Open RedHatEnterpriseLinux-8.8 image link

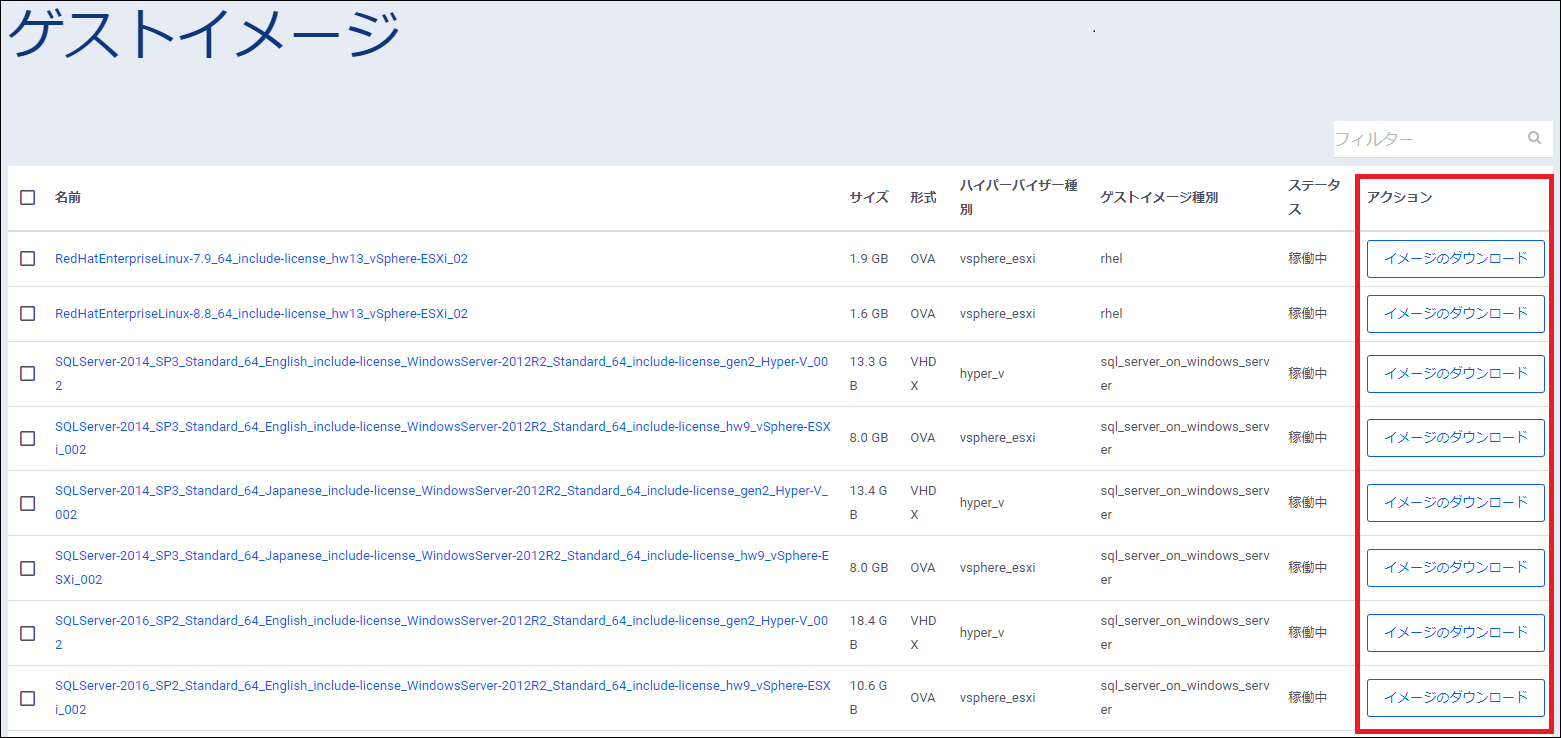click(x=261, y=314)
